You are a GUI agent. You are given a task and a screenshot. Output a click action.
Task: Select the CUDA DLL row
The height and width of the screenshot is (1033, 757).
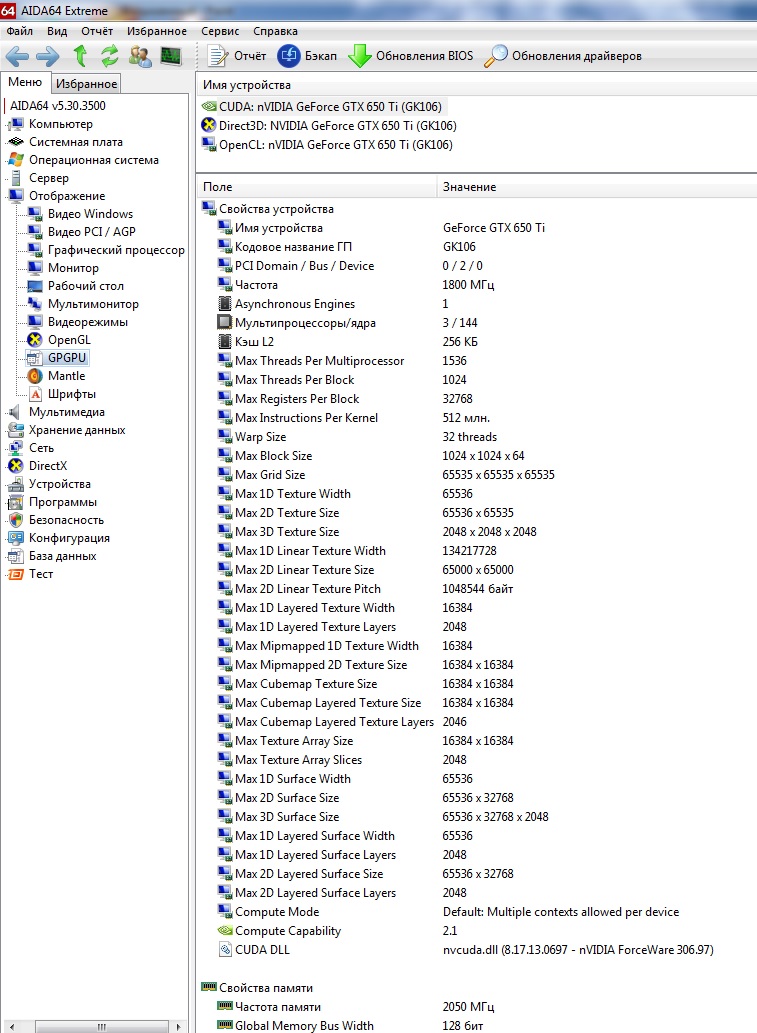tap(262, 950)
